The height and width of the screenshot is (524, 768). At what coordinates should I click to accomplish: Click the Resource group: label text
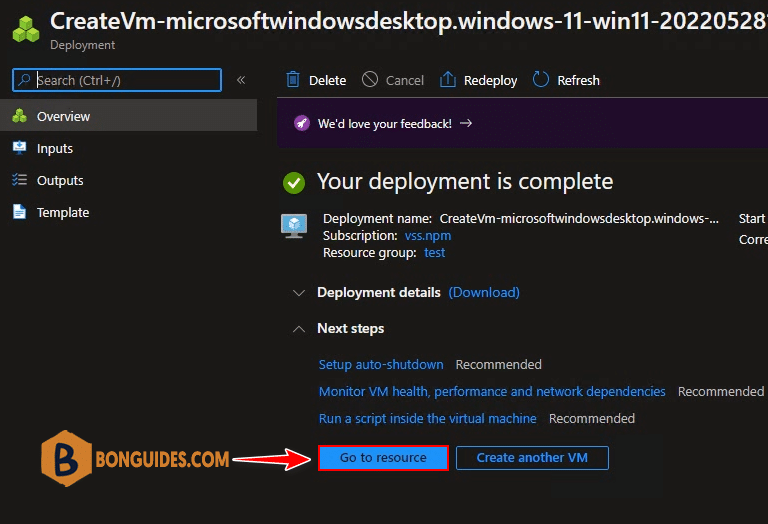coord(370,253)
